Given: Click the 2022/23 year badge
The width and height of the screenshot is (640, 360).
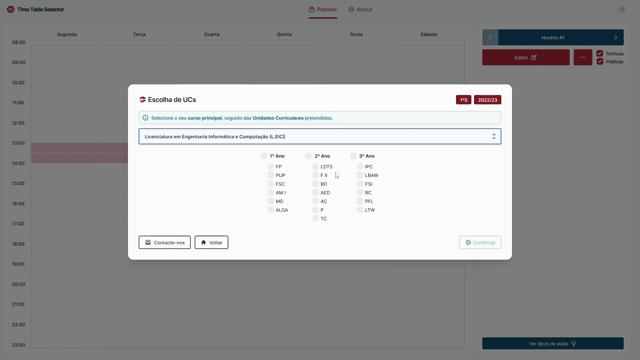Looking at the screenshot, I should [x=487, y=100].
